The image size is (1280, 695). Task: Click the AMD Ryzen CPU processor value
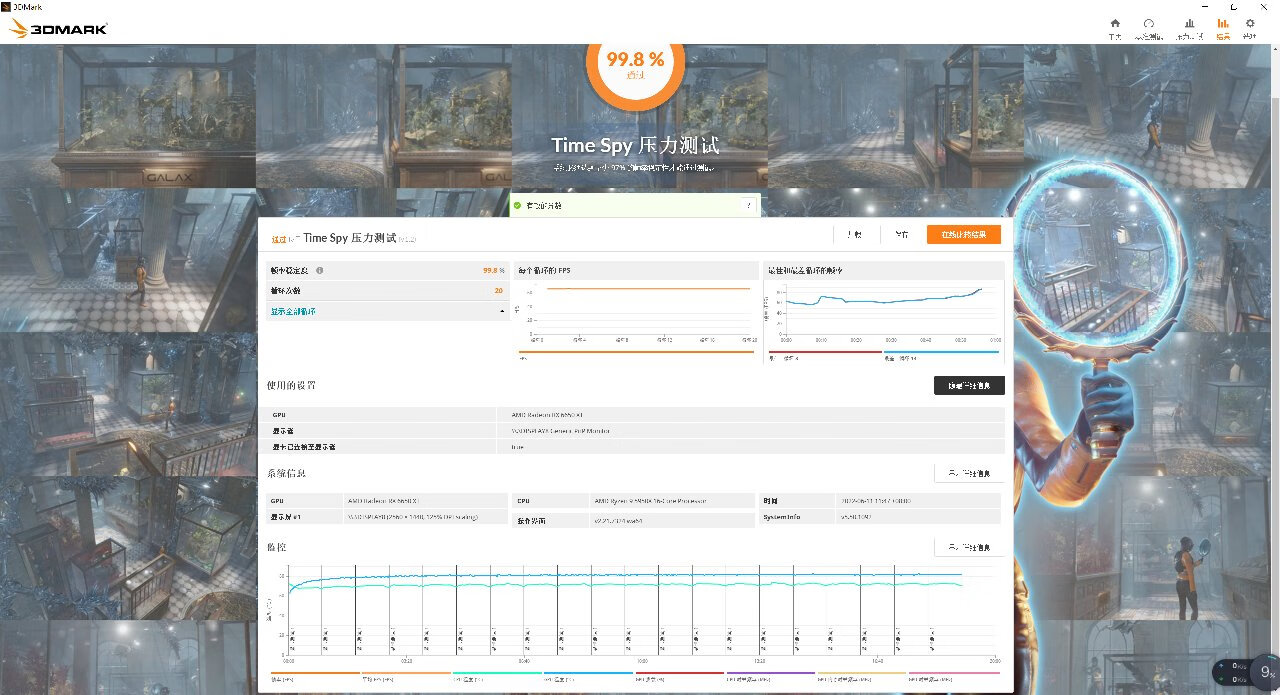pyautogui.click(x=650, y=500)
